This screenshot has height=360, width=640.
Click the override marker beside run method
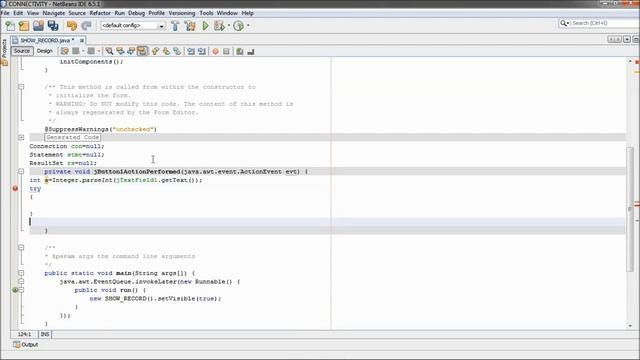[x=15, y=290]
